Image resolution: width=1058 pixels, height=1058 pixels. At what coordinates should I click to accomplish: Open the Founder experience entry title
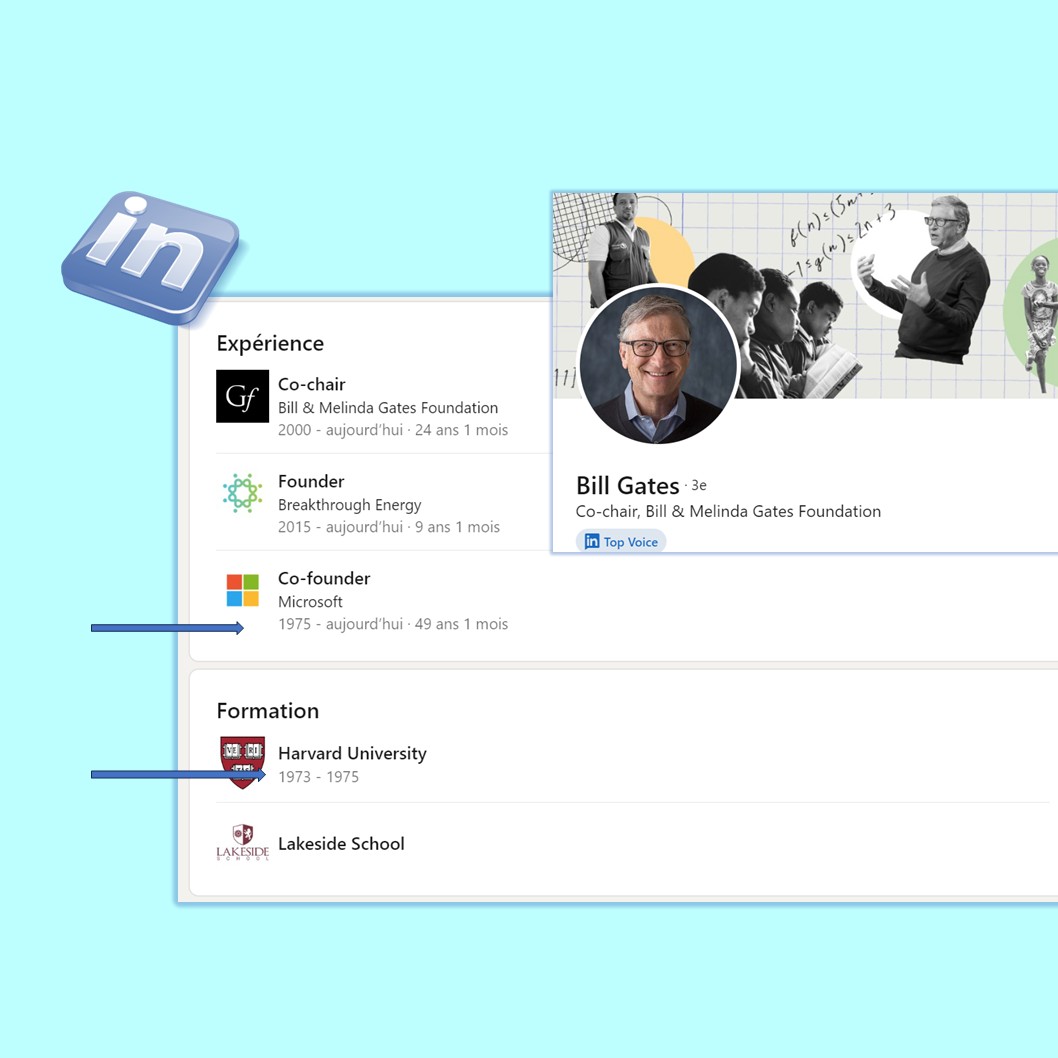(x=311, y=481)
